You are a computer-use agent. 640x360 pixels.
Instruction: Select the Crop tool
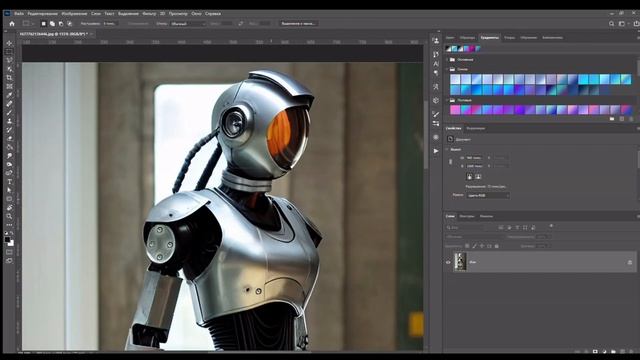tap(9, 78)
